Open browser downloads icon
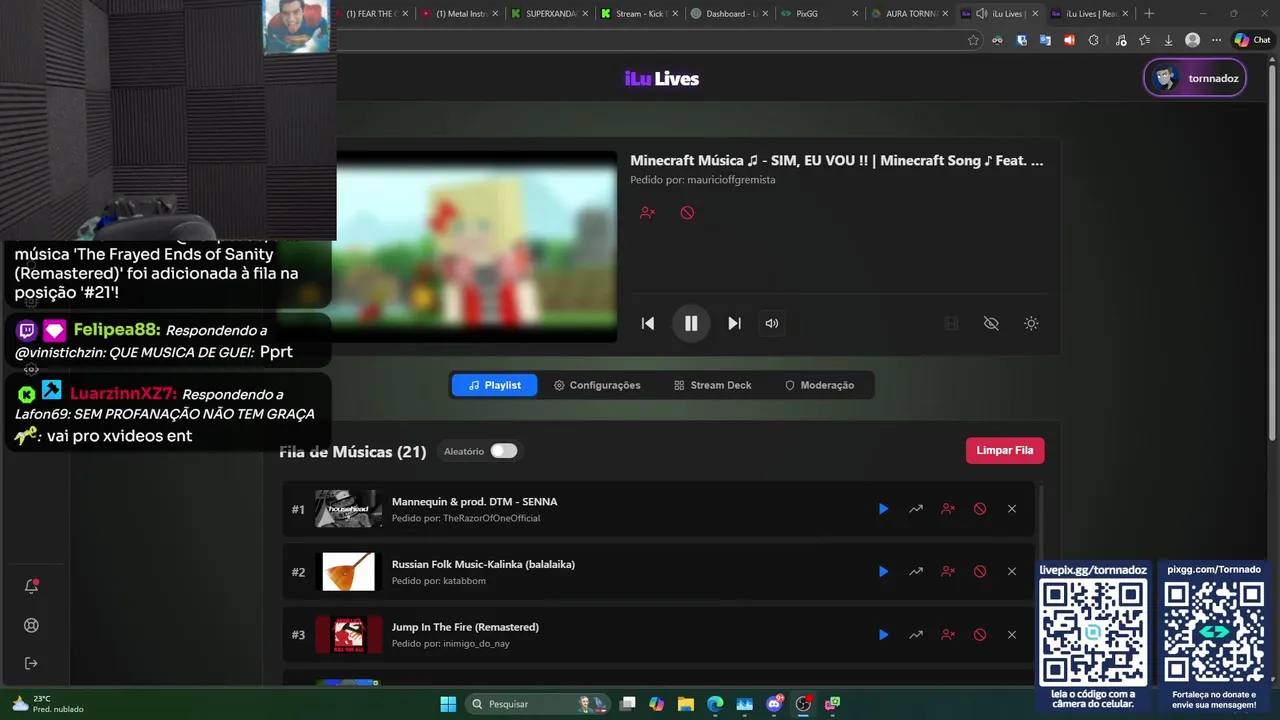The image size is (1280, 720). click(1168, 40)
